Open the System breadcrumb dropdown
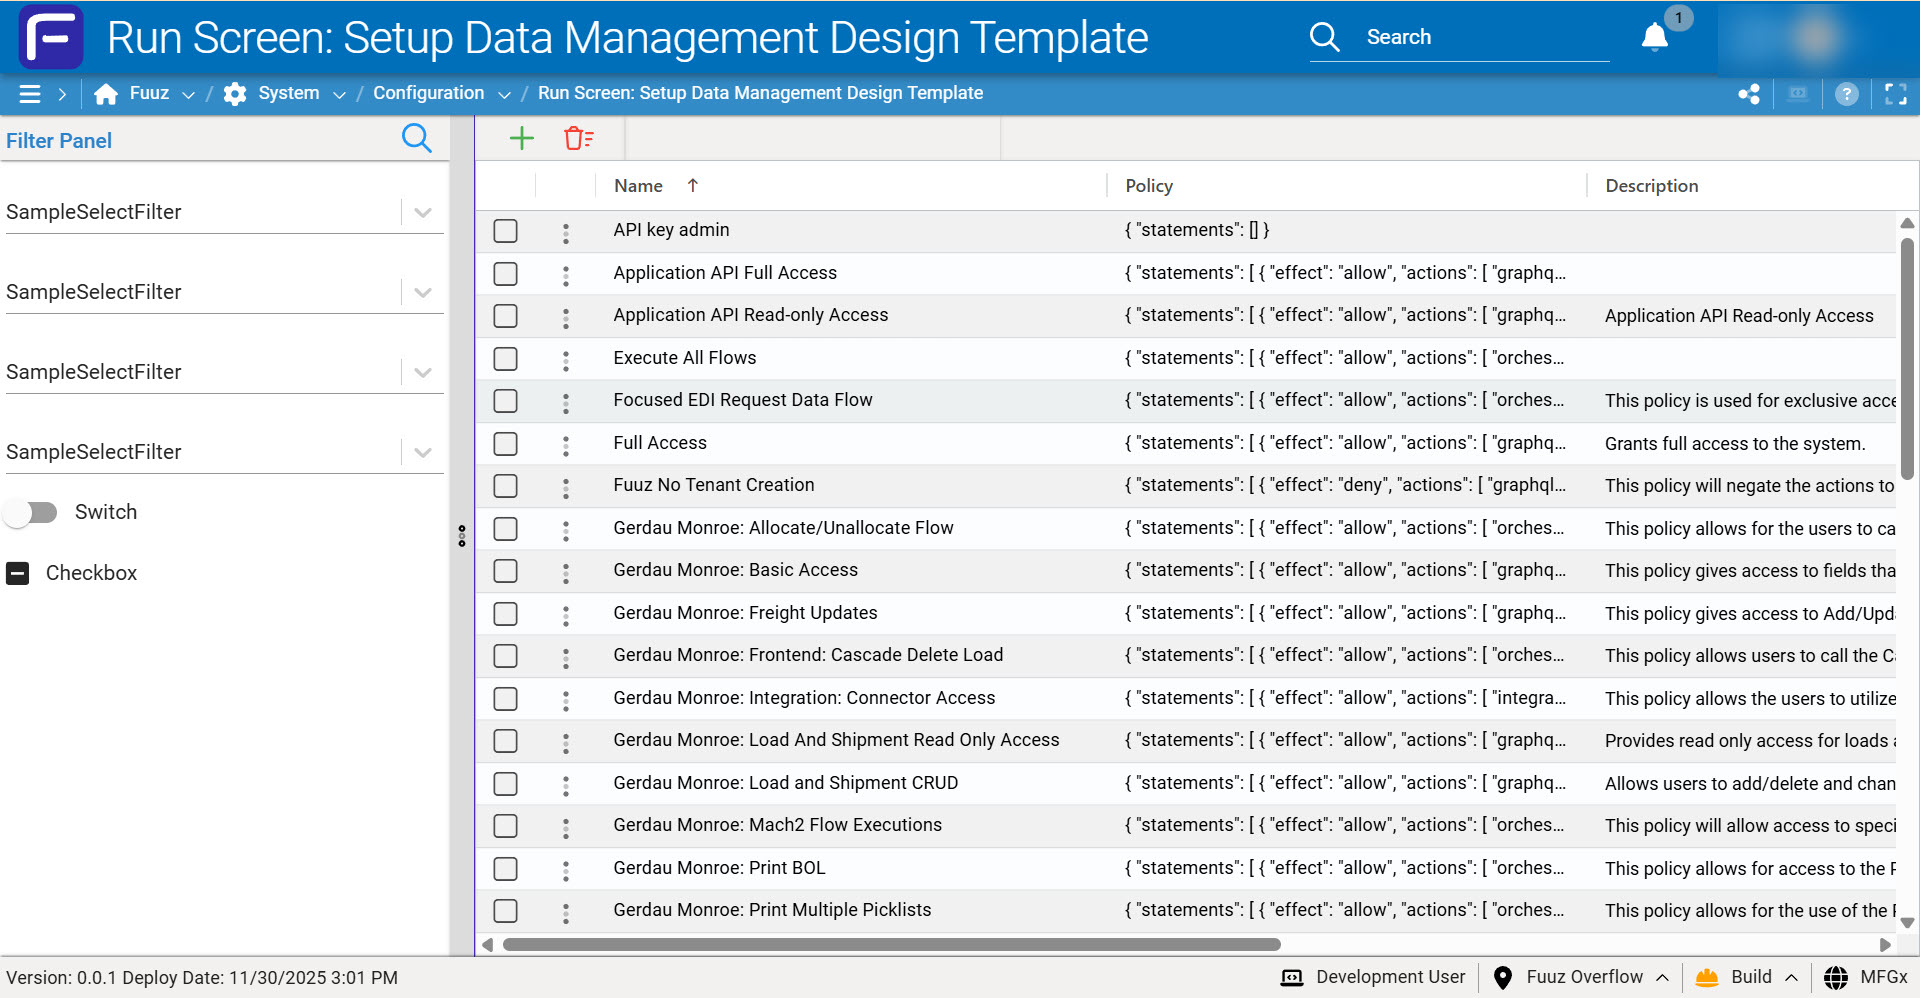This screenshot has height=998, width=1920. click(339, 94)
